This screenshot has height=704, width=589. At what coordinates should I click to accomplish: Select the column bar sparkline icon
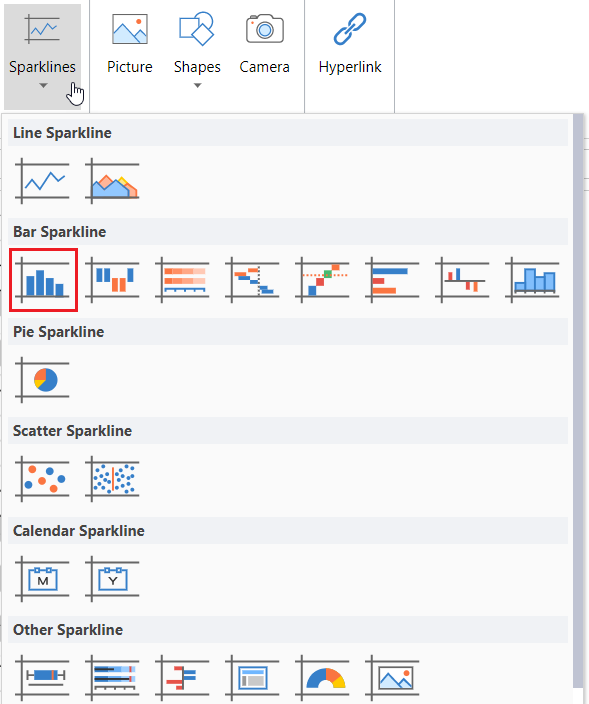43,280
